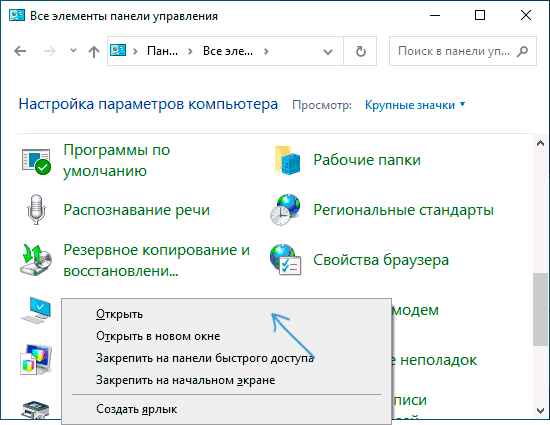Screen dimensions: 550x425
Task: Click the Control Panel title bar icon
Action: [x=16, y=15]
